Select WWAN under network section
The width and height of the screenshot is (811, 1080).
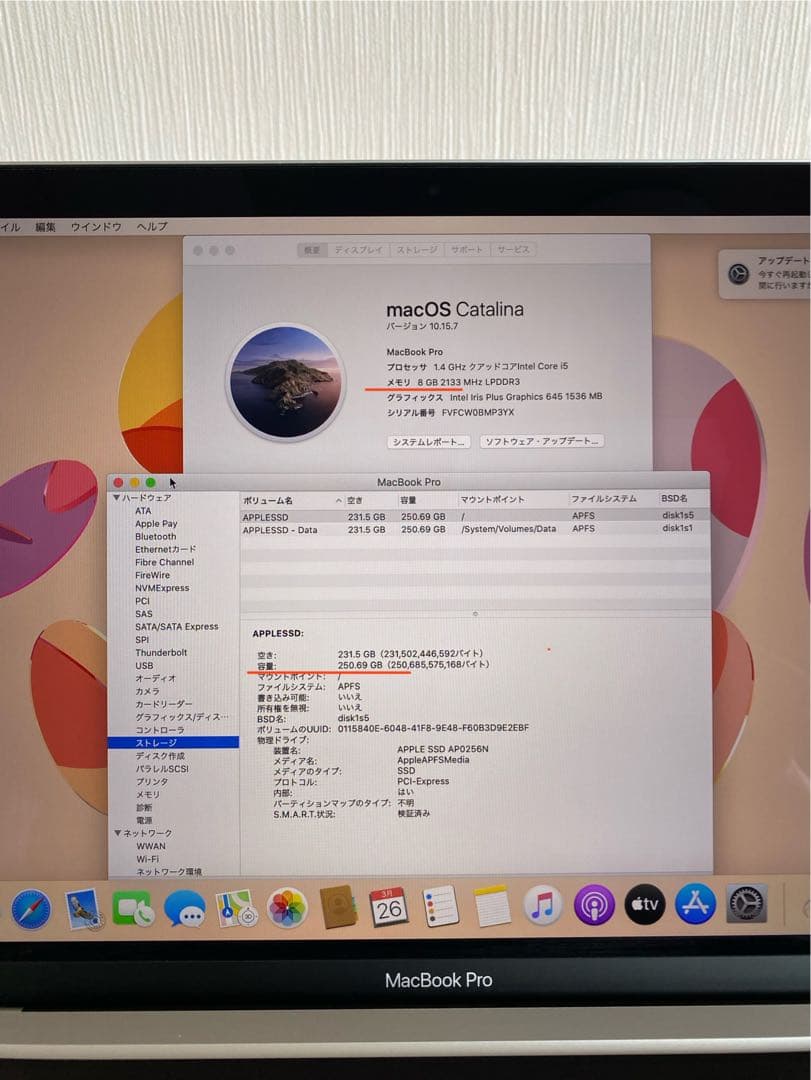point(150,847)
